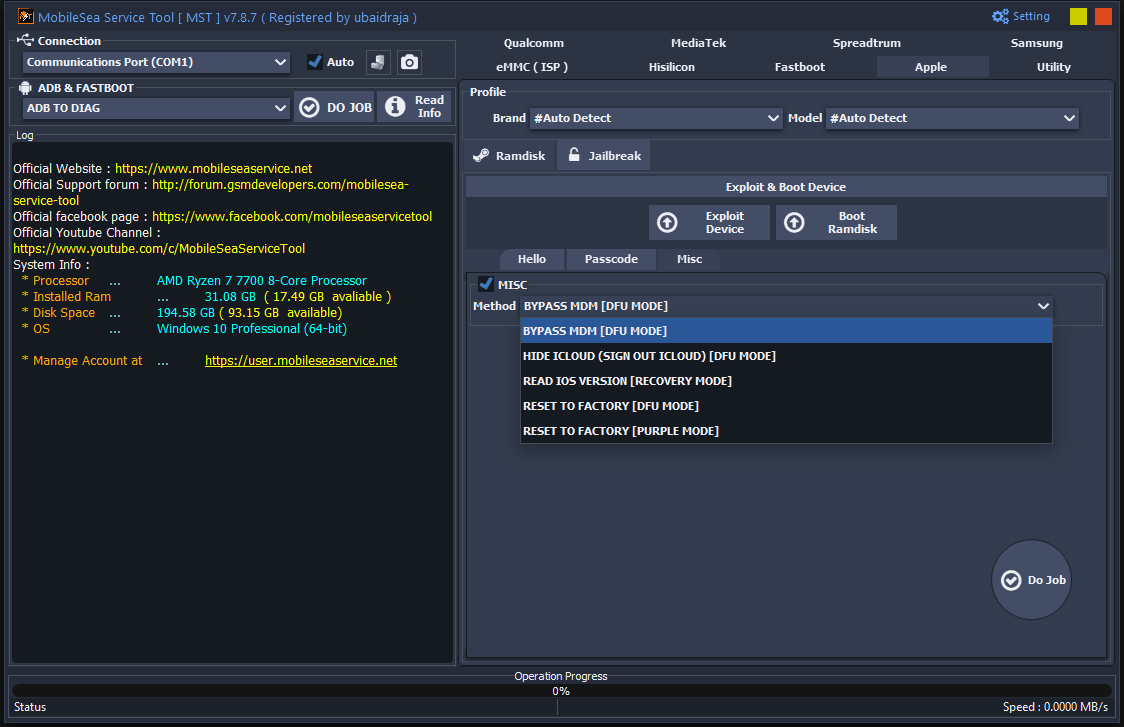Select HIDE ICLOUD (SIGN OUT ICLOUD) method

click(x=649, y=356)
